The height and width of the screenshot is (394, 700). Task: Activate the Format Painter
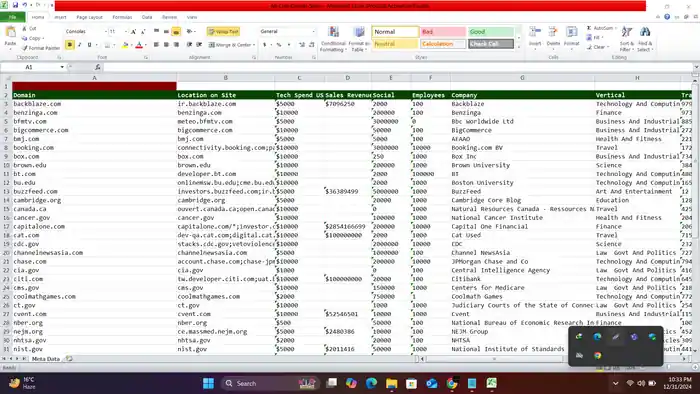(41, 48)
